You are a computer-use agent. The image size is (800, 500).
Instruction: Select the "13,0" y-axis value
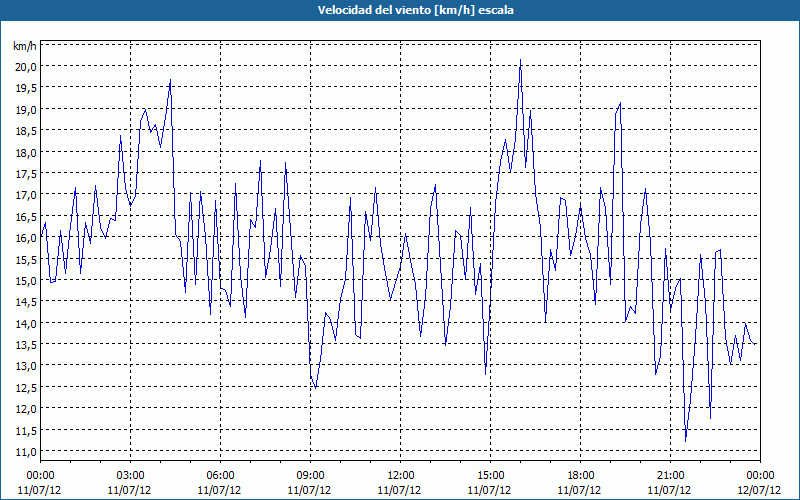pyautogui.click(x=26, y=366)
